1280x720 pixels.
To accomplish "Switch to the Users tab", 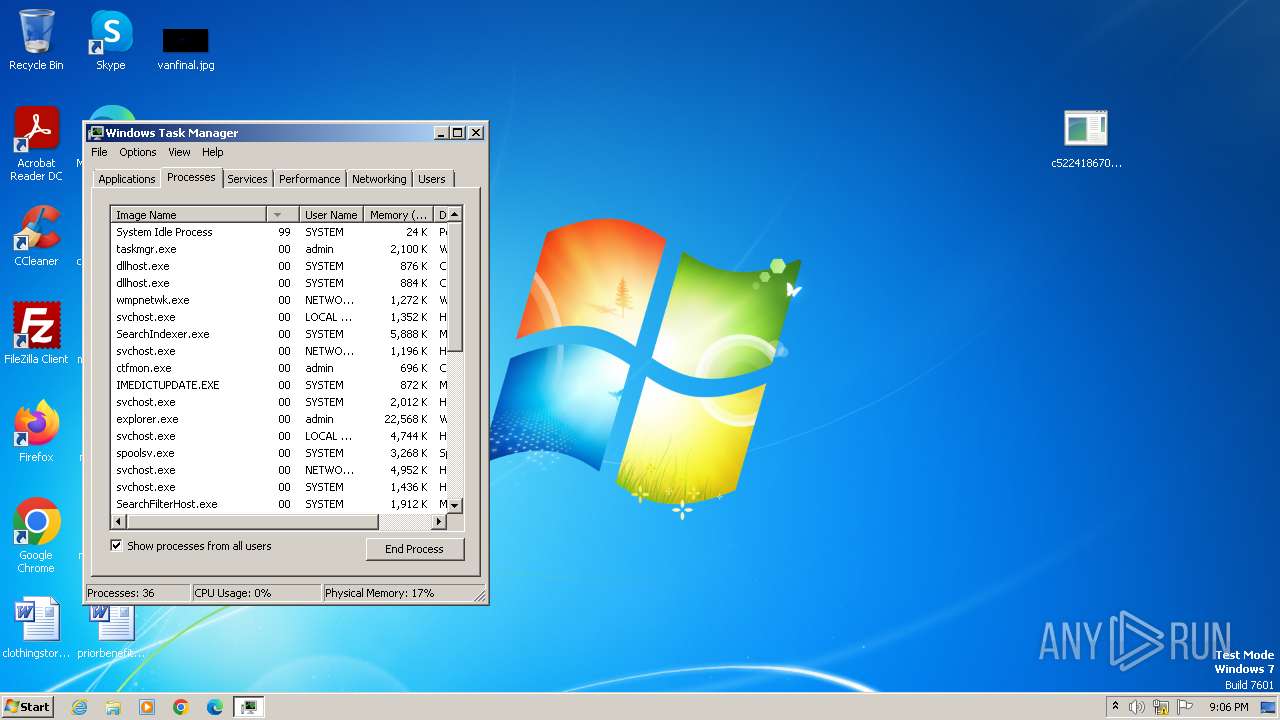I will [432, 179].
